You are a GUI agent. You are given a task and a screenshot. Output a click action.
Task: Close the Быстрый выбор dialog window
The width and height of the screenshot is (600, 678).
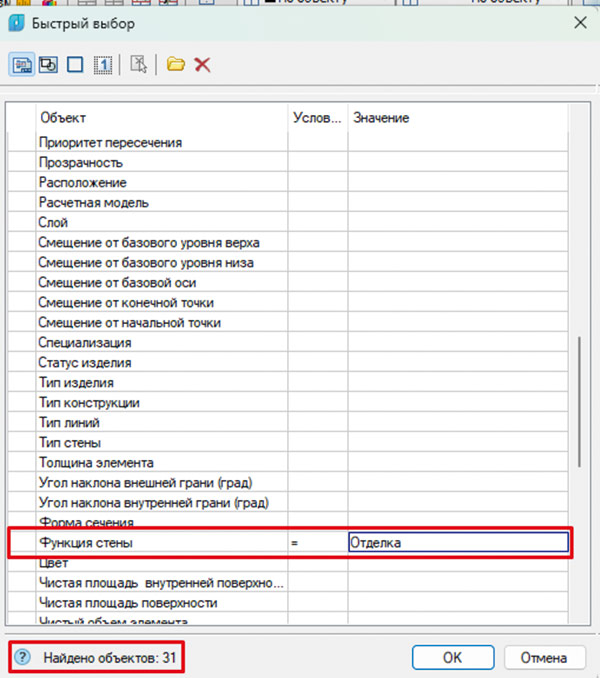point(581,22)
